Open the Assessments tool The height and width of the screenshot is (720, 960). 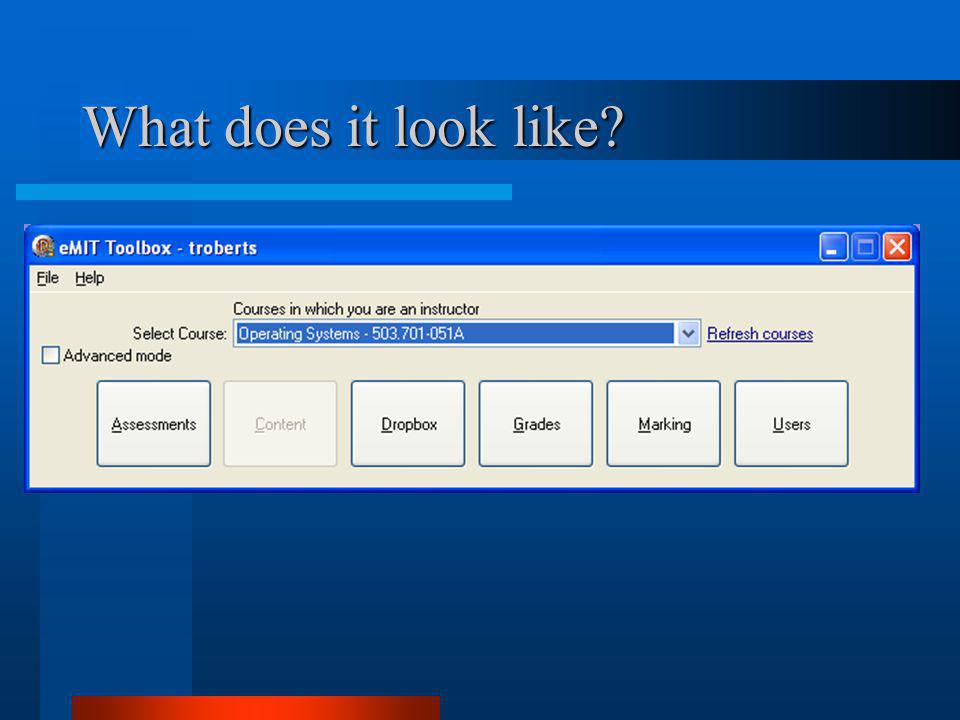(154, 424)
